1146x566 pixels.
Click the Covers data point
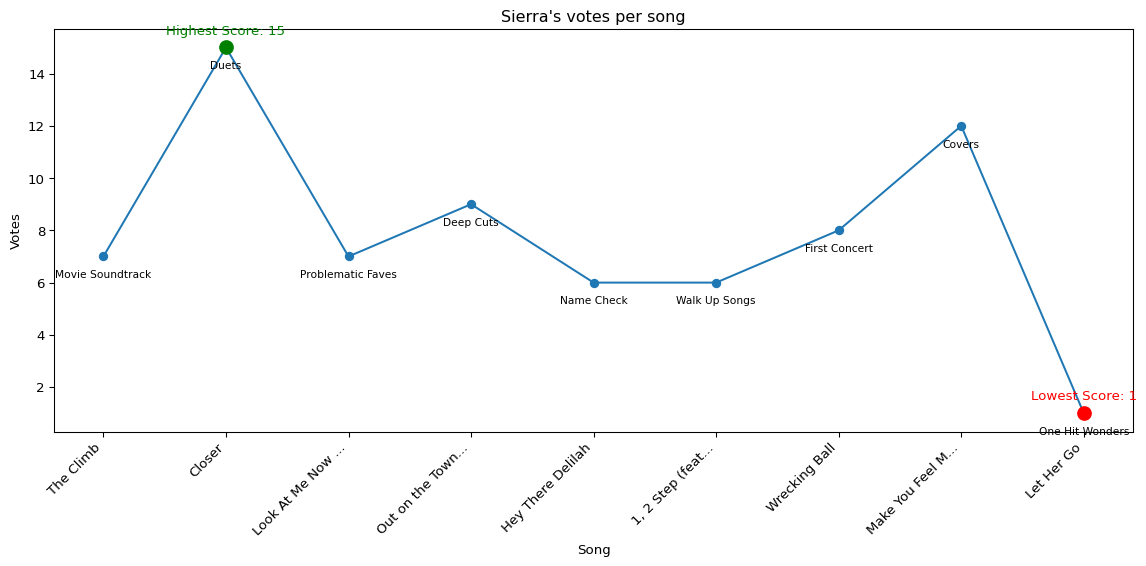click(x=961, y=127)
